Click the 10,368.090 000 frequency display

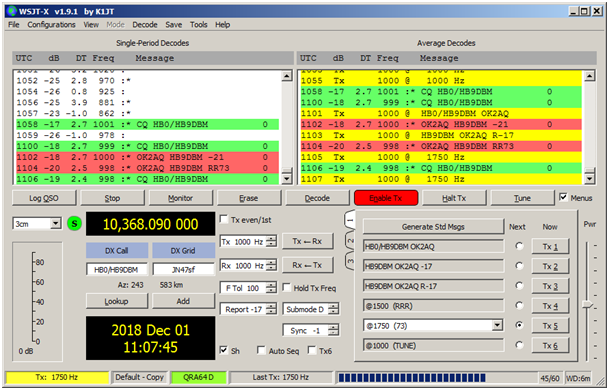coord(150,224)
